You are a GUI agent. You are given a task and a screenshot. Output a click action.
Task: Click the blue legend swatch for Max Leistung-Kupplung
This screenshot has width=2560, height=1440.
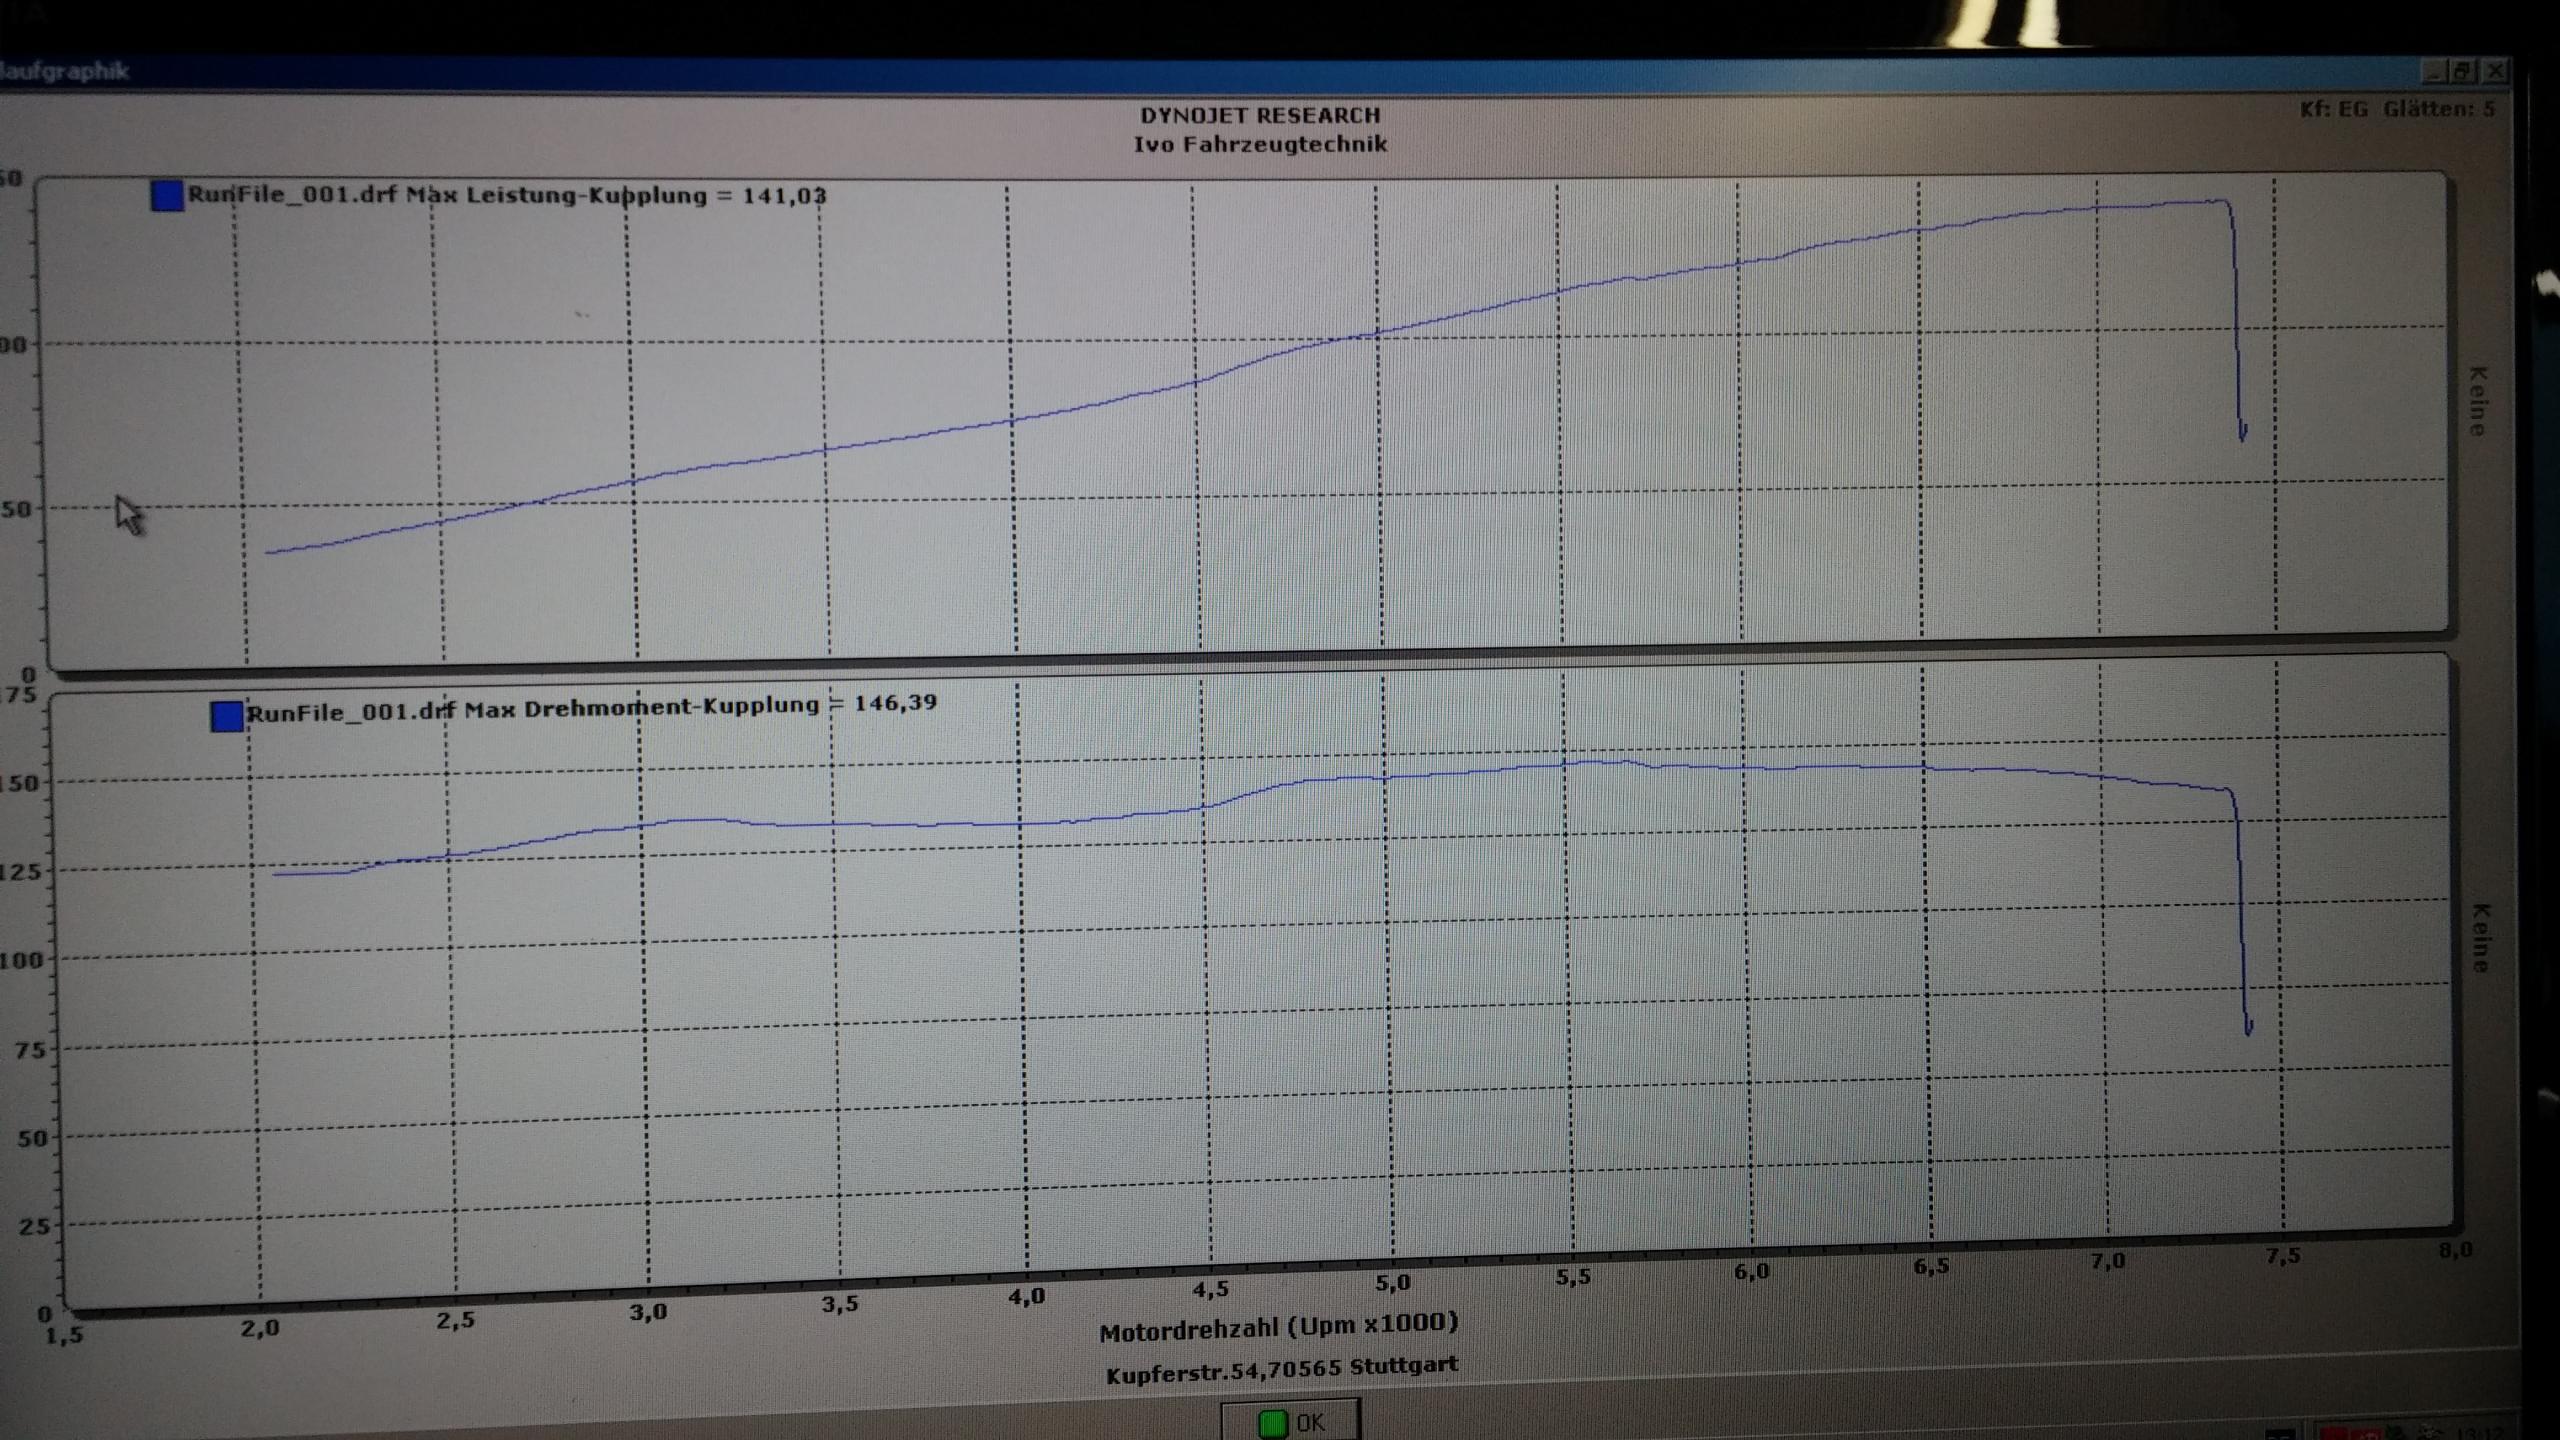[167, 195]
